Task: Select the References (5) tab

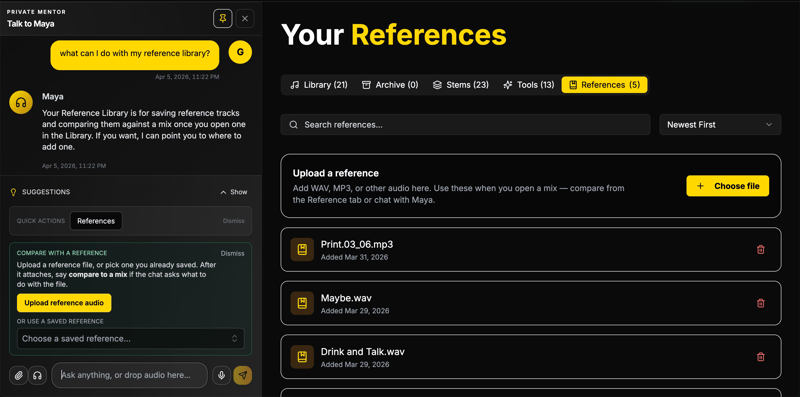Action: click(x=605, y=85)
